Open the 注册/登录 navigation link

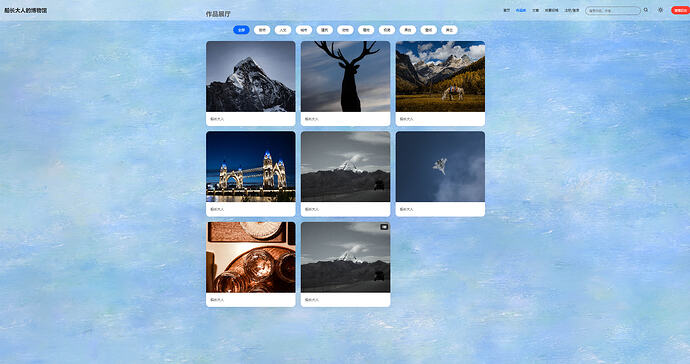click(572, 10)
